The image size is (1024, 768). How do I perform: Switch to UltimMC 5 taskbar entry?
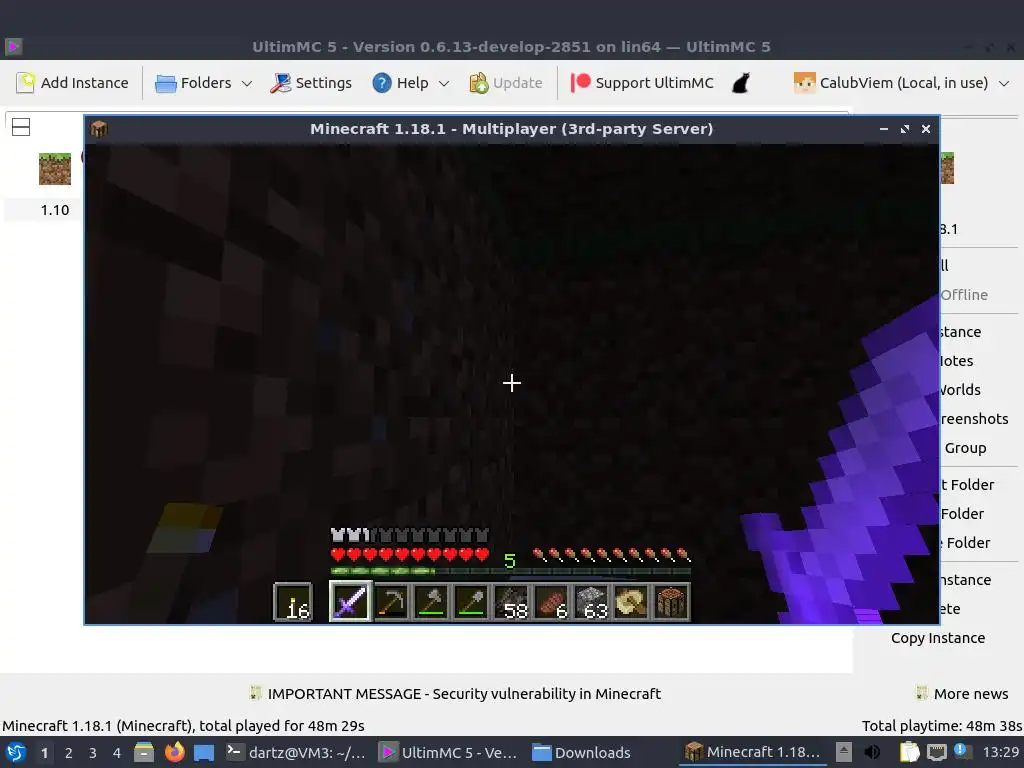click(x=450, y=752)
